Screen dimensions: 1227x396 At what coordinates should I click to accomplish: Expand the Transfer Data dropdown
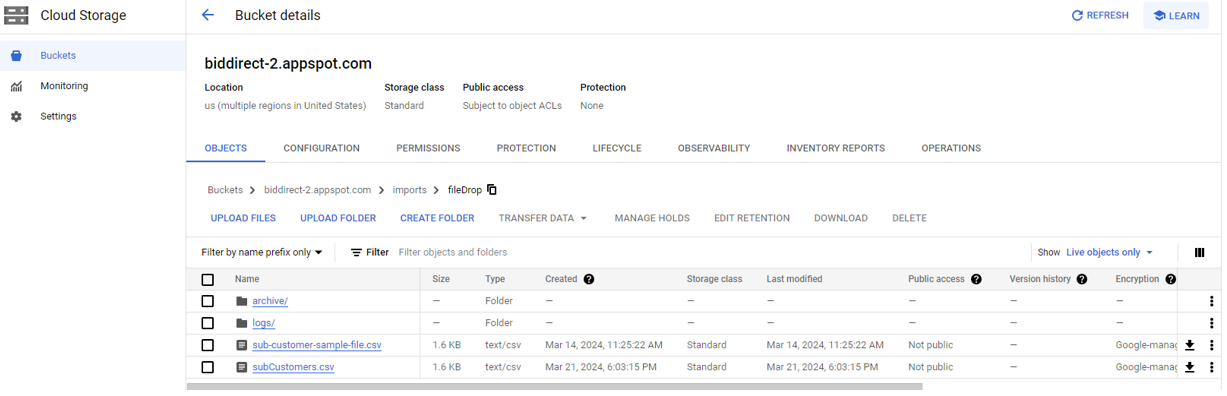(543, 218)
